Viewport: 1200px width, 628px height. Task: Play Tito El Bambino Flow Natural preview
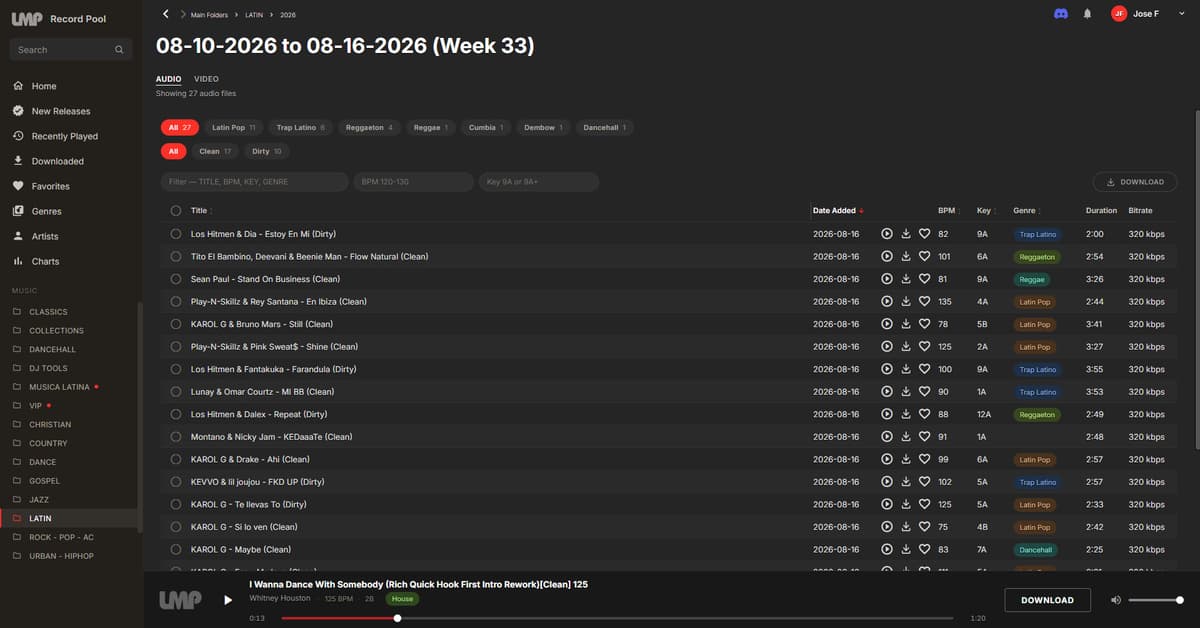click(887, 256)
